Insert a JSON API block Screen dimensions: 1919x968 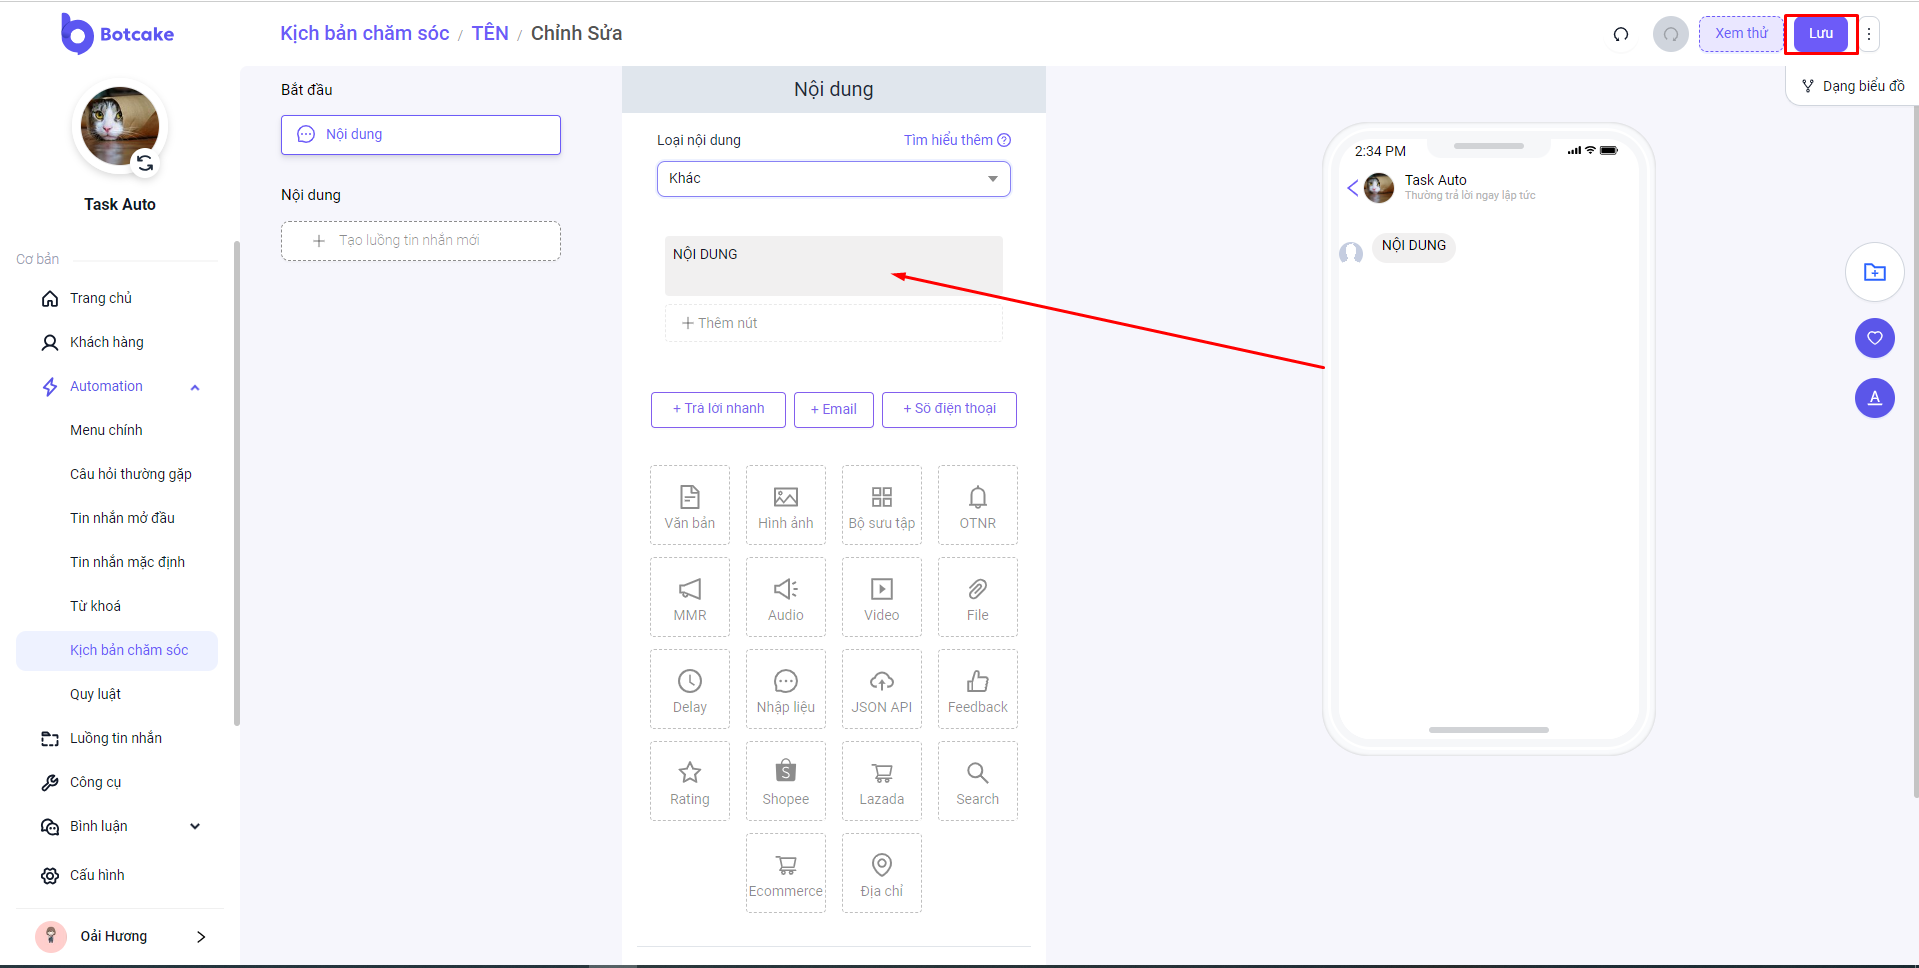pos(881,689)
